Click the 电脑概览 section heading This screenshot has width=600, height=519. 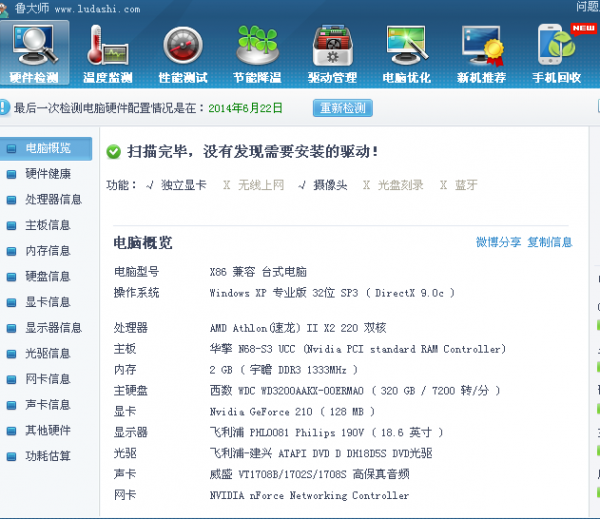143,243
